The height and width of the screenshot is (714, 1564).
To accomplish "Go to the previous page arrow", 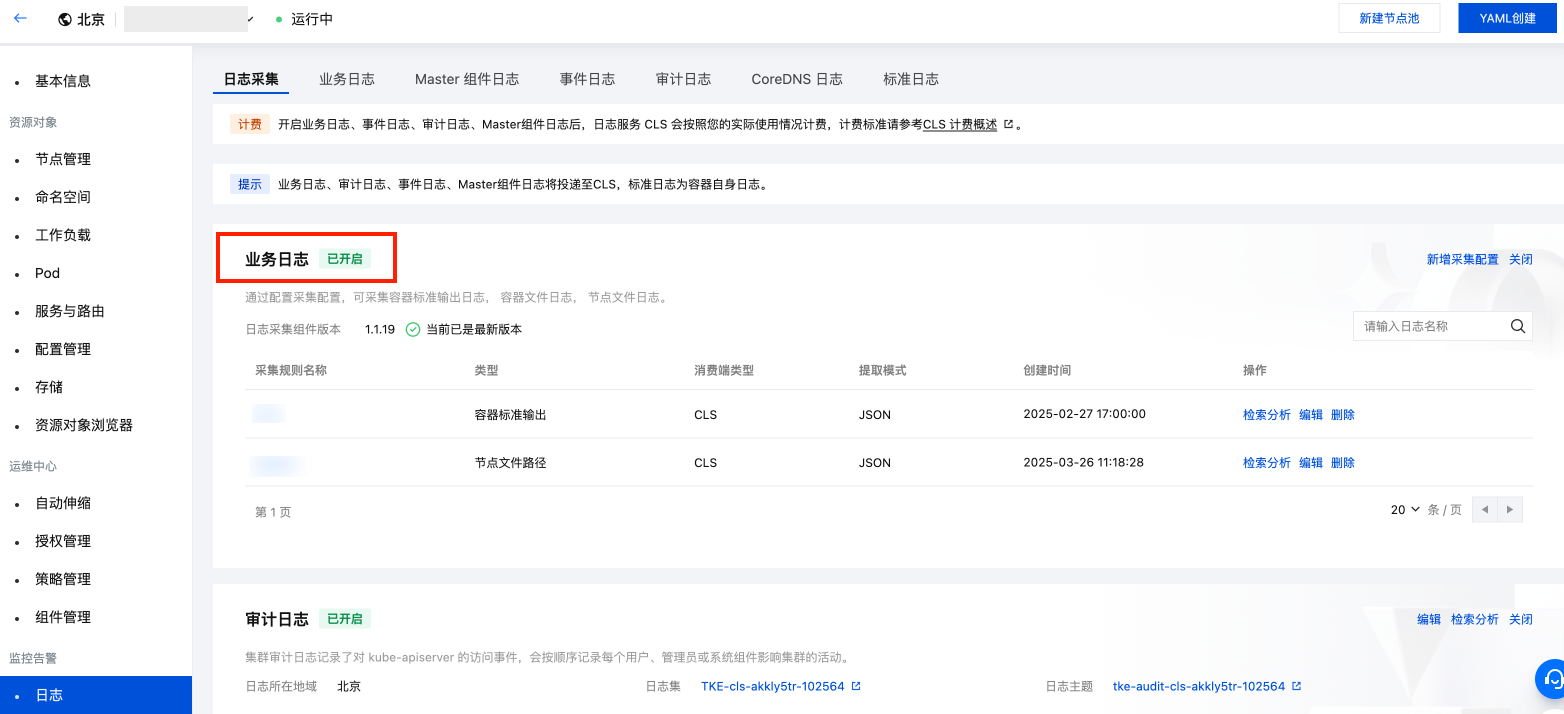I will click(x=1485, y=510).
